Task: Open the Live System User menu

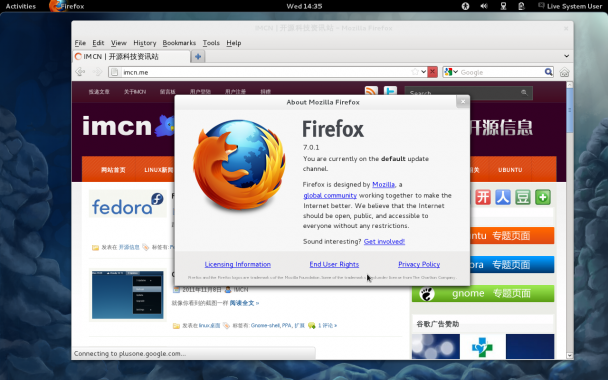Action: coord(570,6)
